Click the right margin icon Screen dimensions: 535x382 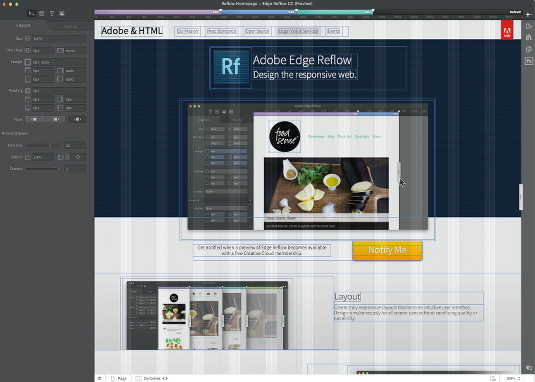pos(60,71)
